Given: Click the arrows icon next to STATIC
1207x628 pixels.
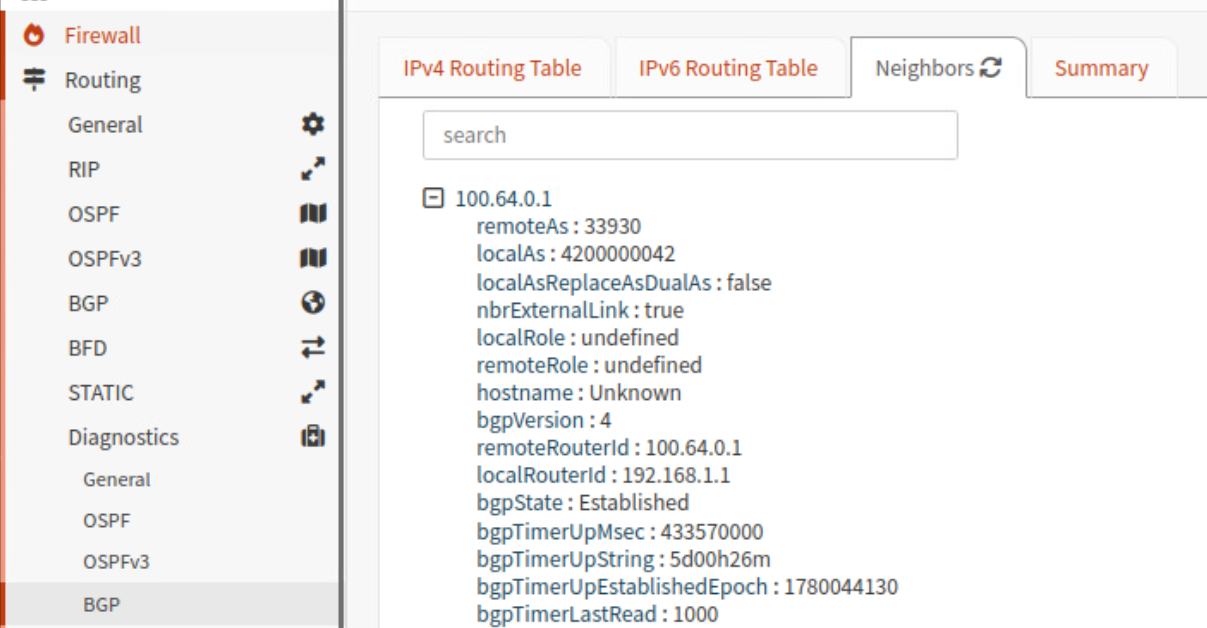Looking at the screenshot, I should pos(313,392).
